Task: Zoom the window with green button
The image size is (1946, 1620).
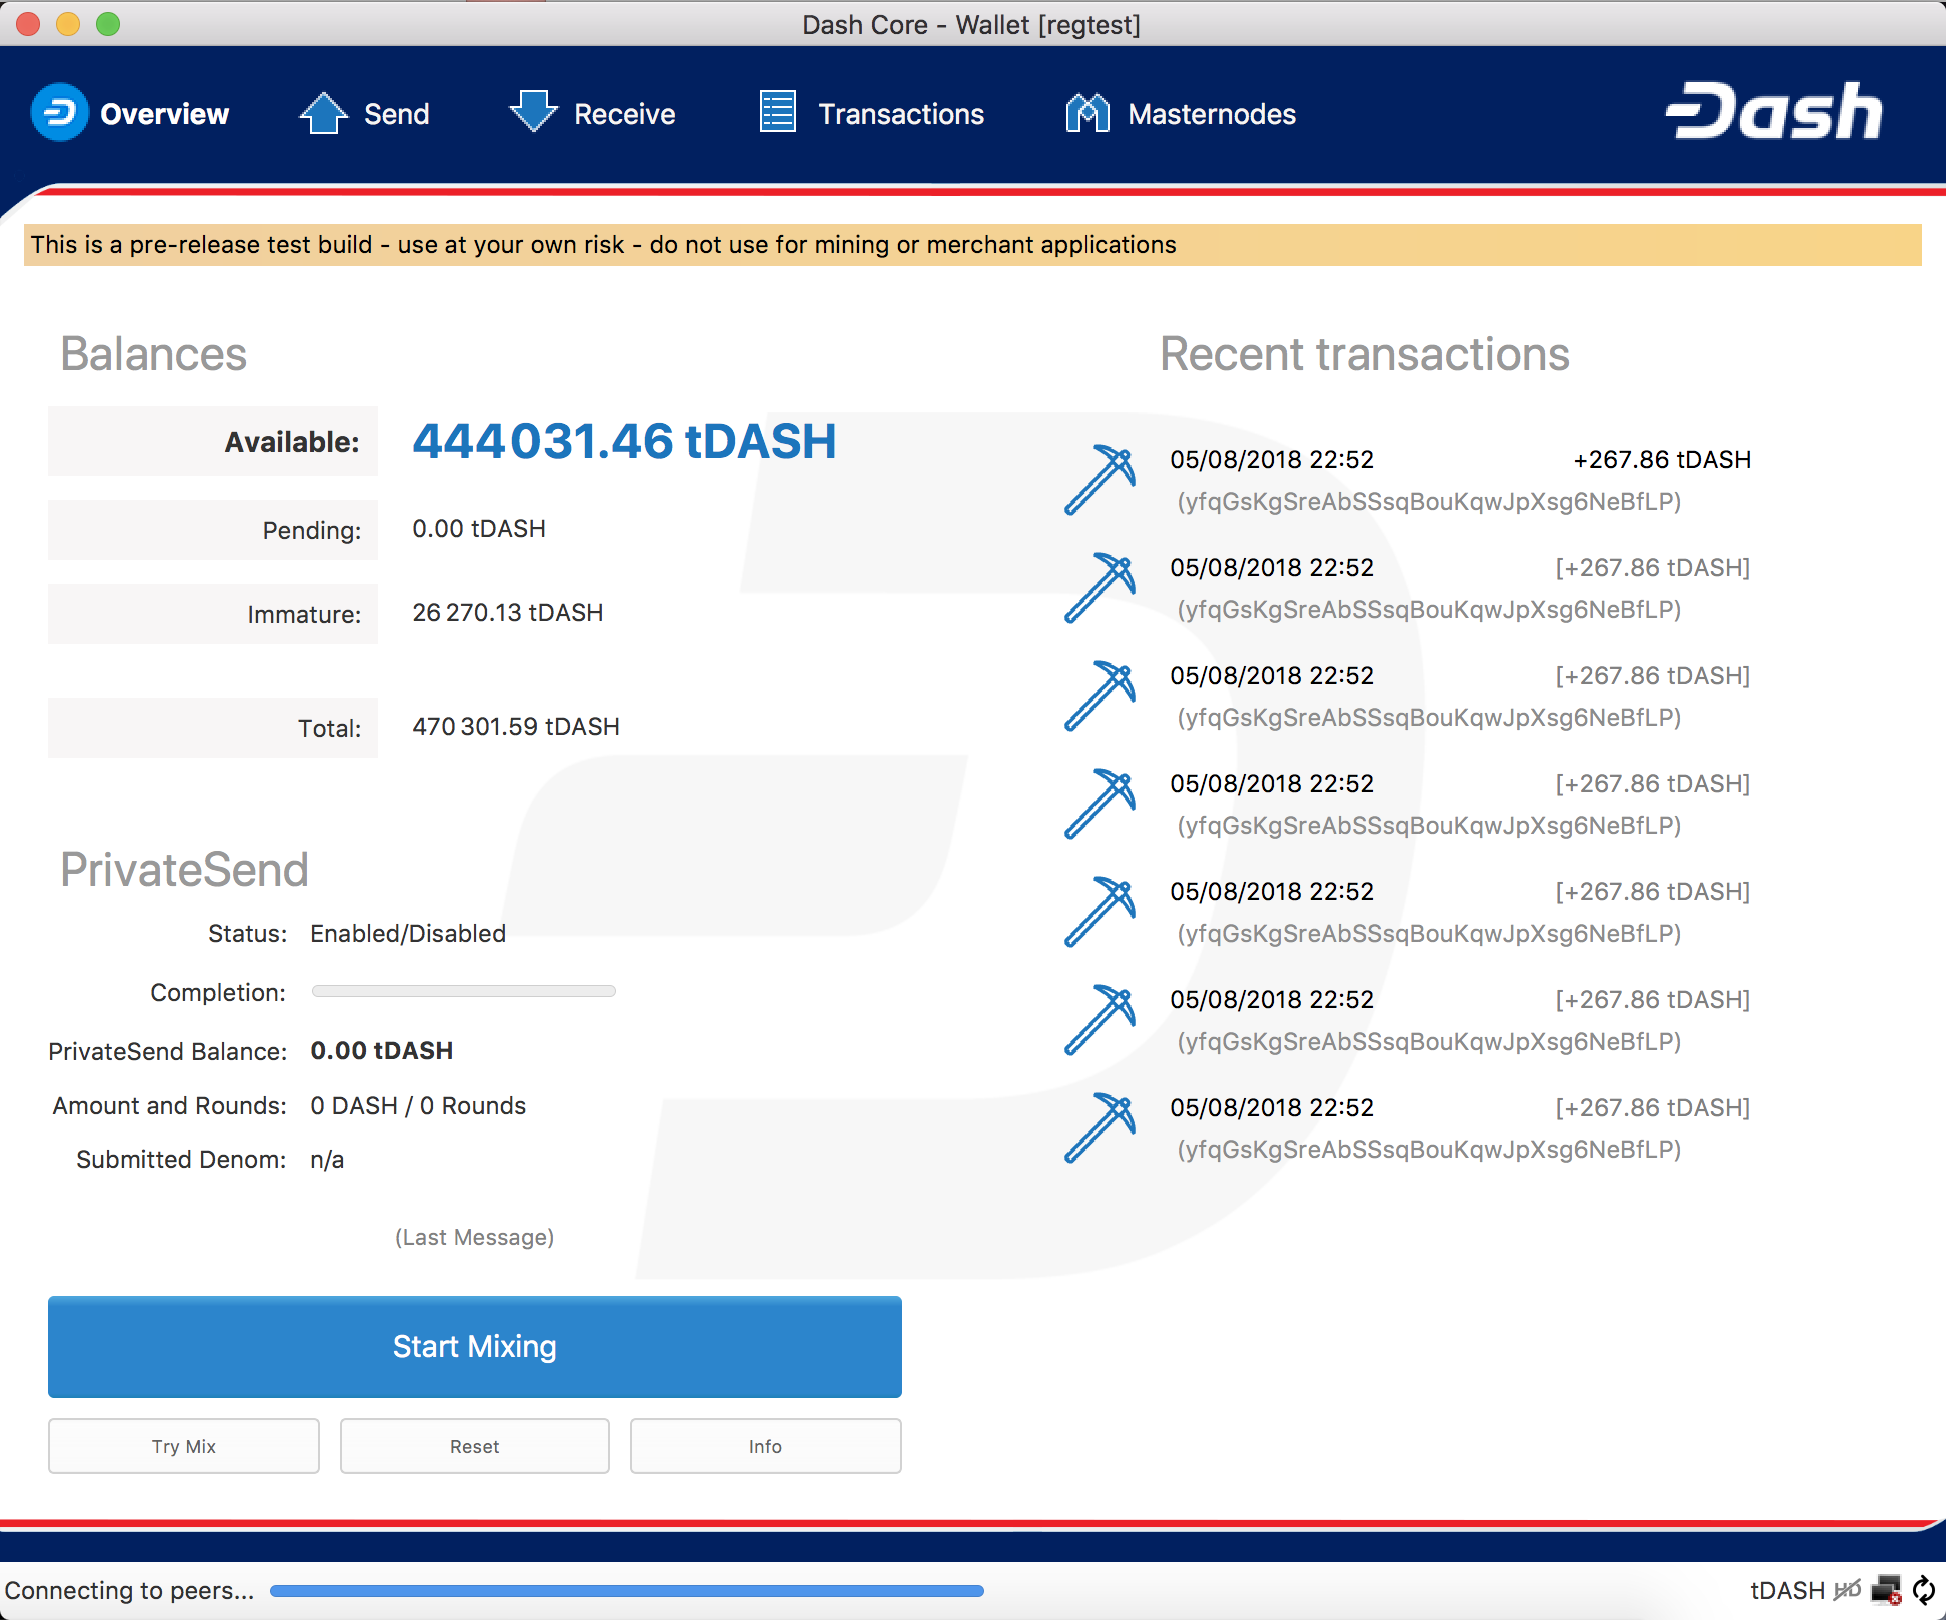Action: click(108, 24)
